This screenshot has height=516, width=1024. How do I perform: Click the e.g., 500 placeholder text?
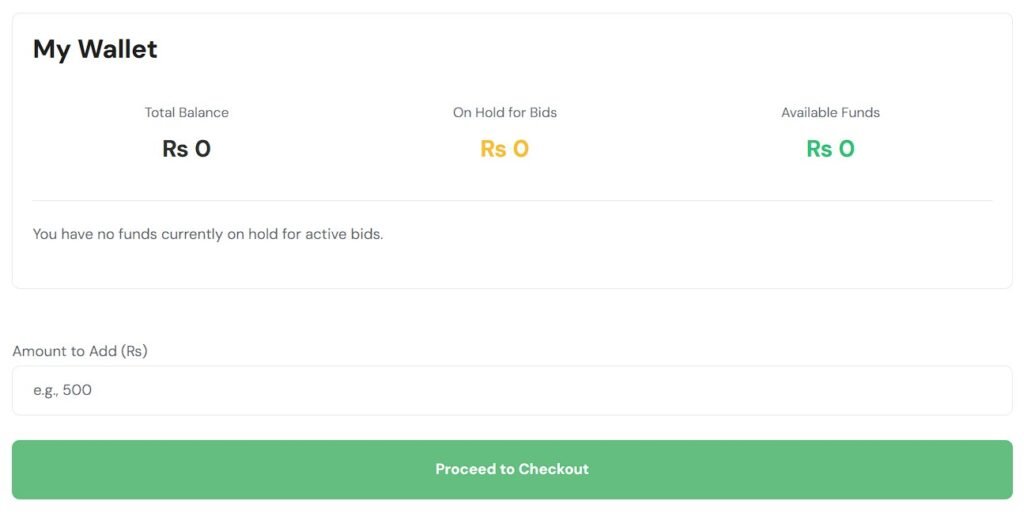tap(62, 390)
